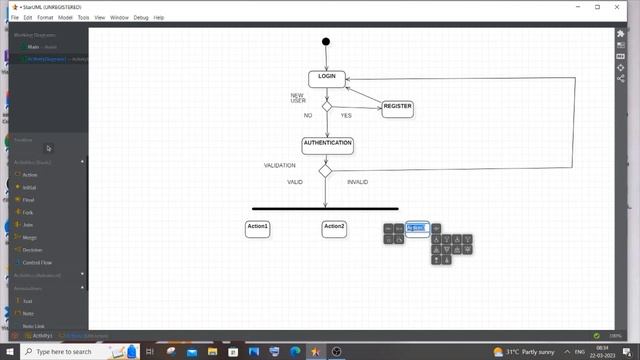Click the crosshair diagram navigator icon
The height and width of the screenshot is (360, 640).
point(620,67)
